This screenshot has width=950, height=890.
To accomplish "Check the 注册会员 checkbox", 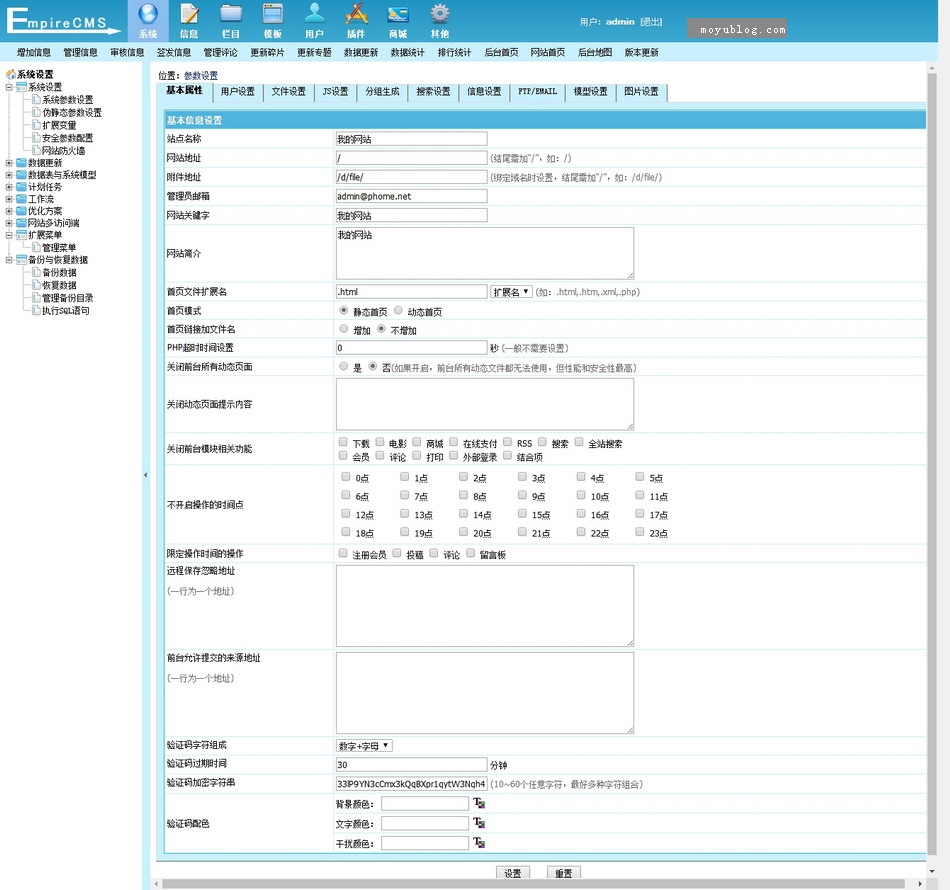I will [x=343, y=553].
